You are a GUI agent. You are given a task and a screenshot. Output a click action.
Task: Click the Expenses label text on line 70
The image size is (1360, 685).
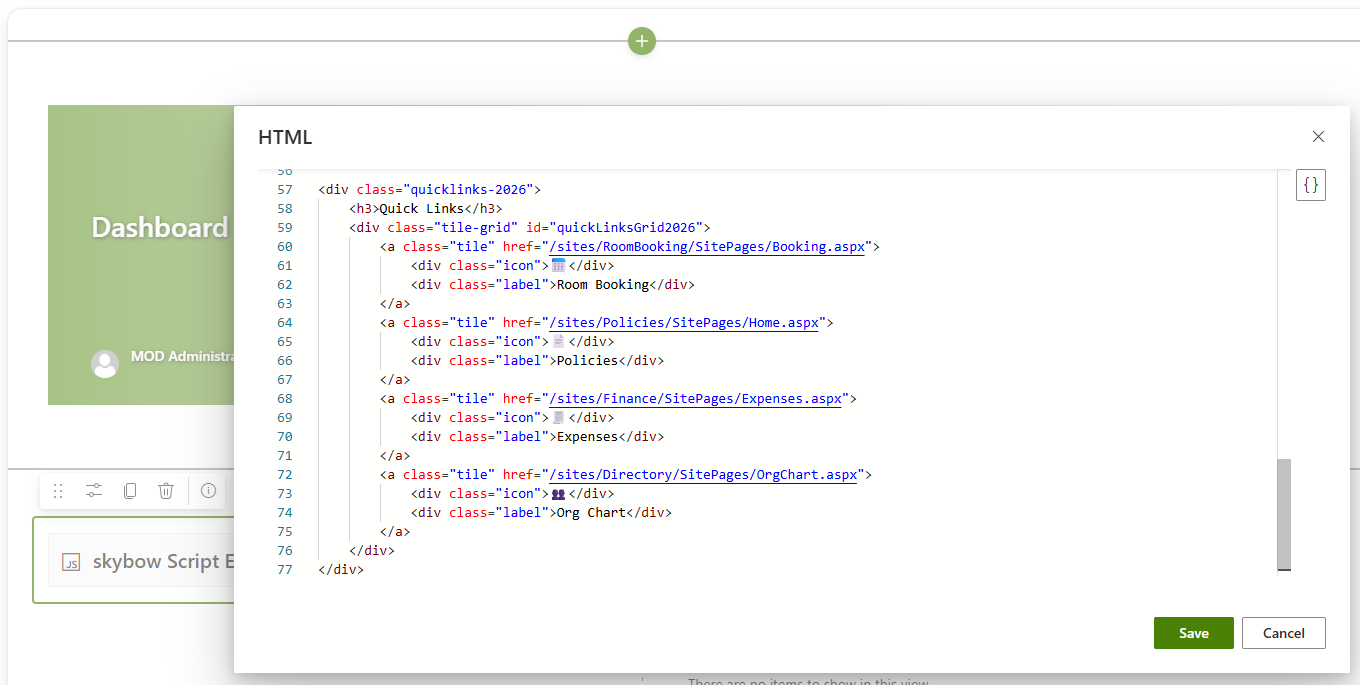[587, 436]
